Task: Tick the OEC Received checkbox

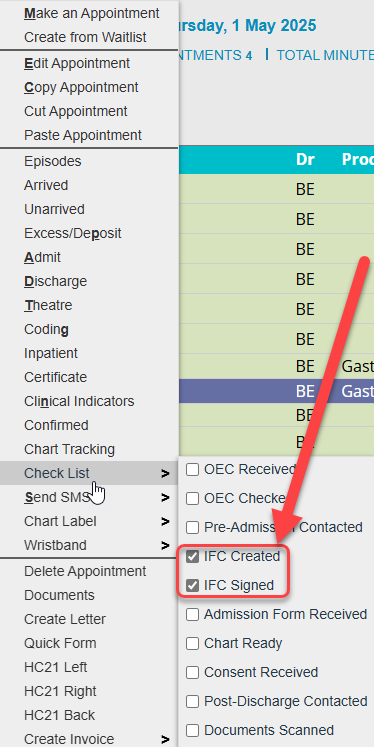Action: (x=192, y=470)
